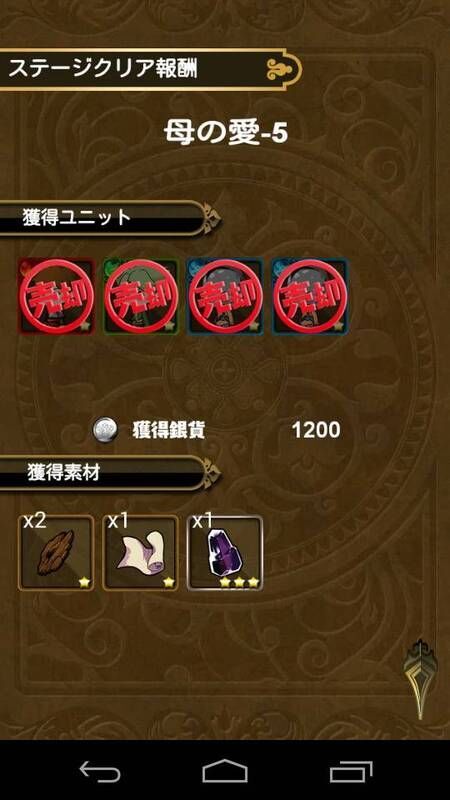Click the flourish ending the 獲得素材 banner
The height and width of the screenshot is (800, 450).
[211, 473]
